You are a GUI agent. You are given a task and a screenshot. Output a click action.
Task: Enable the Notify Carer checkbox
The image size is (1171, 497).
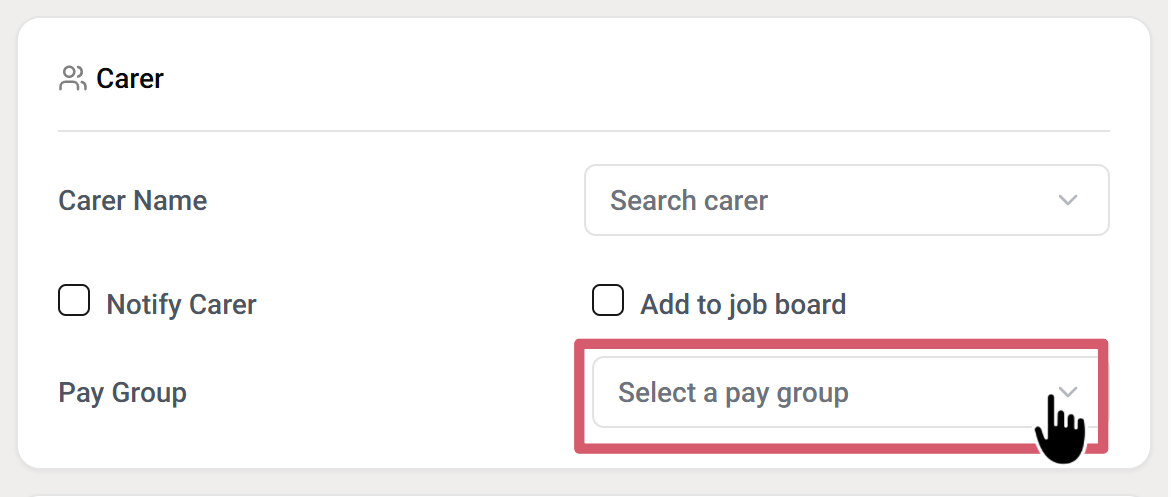[x=74, y=301]
